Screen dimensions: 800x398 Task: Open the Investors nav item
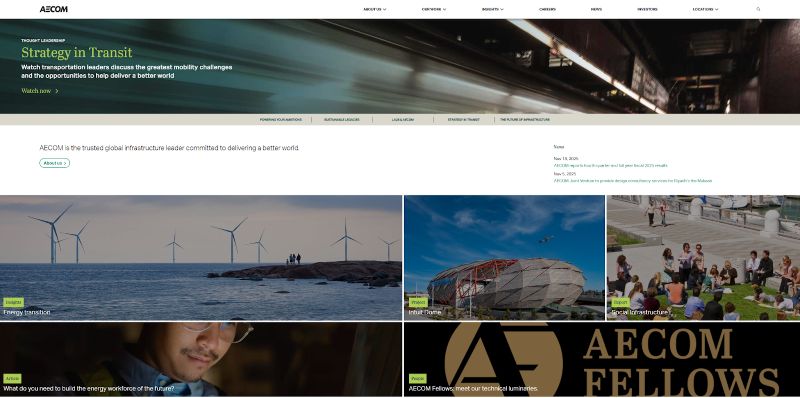pyautogui.click(x=647, y=9)
